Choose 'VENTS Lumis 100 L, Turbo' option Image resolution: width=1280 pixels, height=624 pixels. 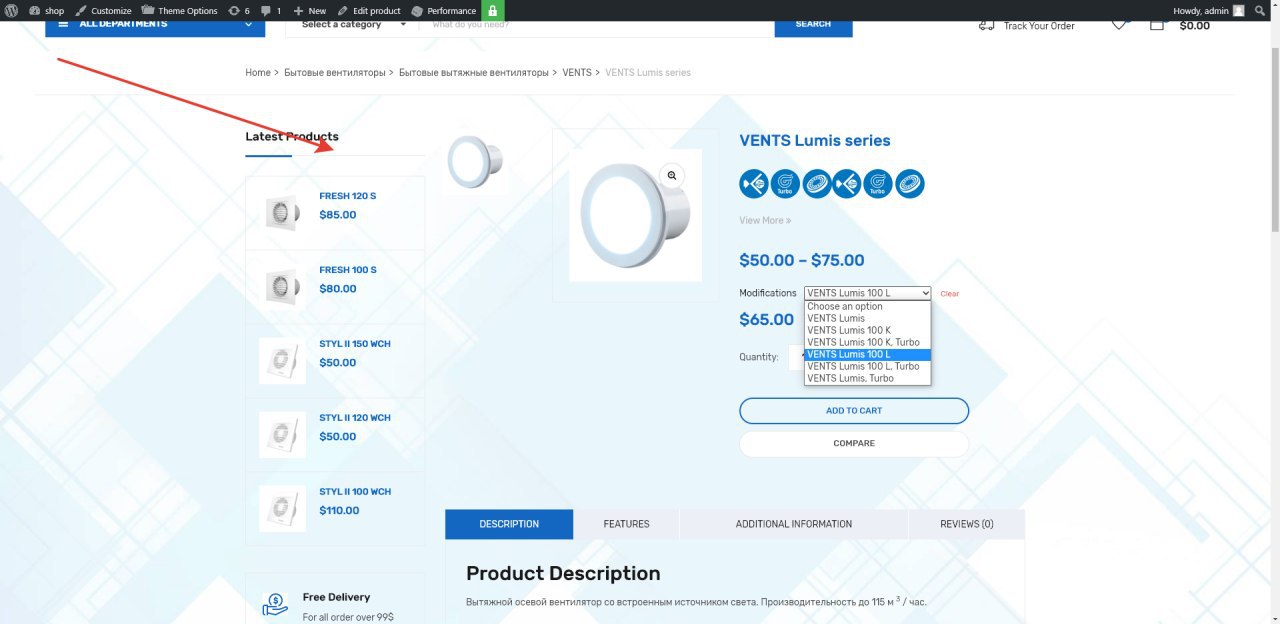pyautogui.click(x=868, y=367)
